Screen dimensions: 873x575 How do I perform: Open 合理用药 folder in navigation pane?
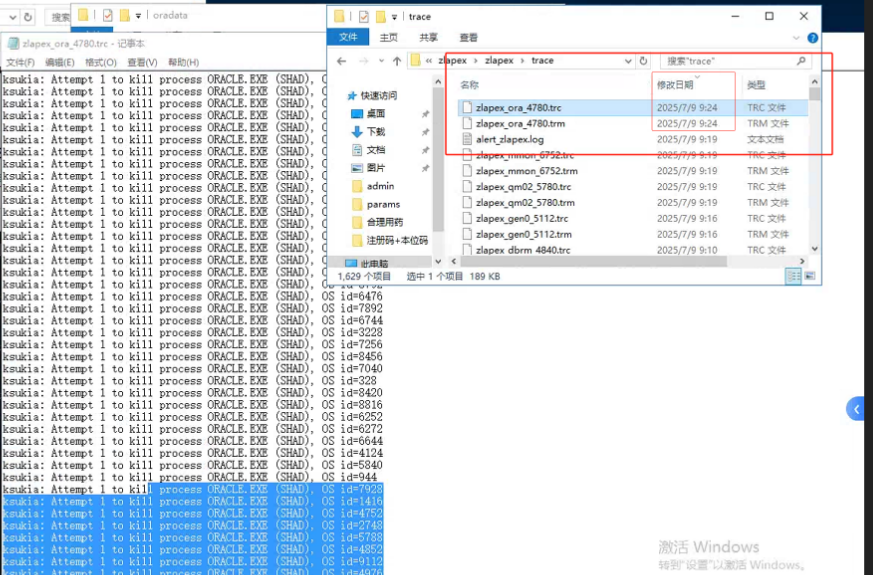(x=385, y=222)
